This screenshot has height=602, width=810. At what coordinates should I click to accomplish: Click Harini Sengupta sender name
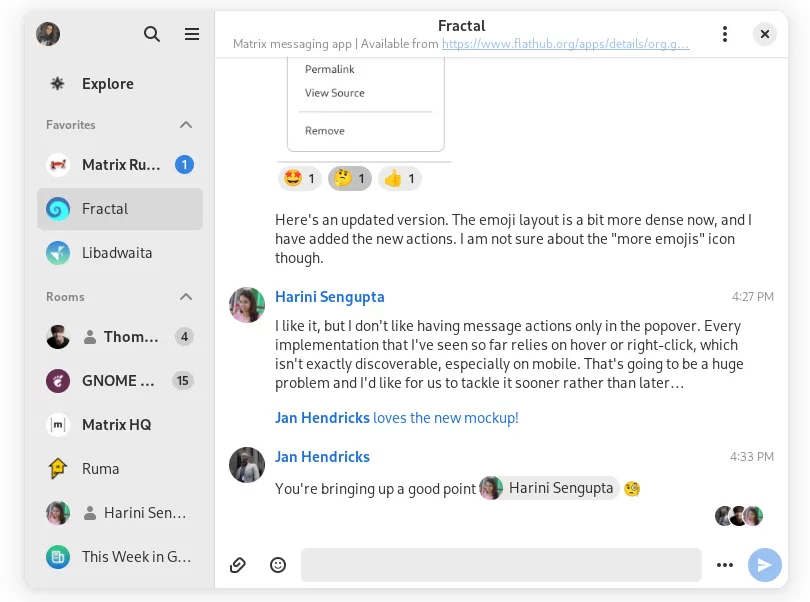(330, 297)
